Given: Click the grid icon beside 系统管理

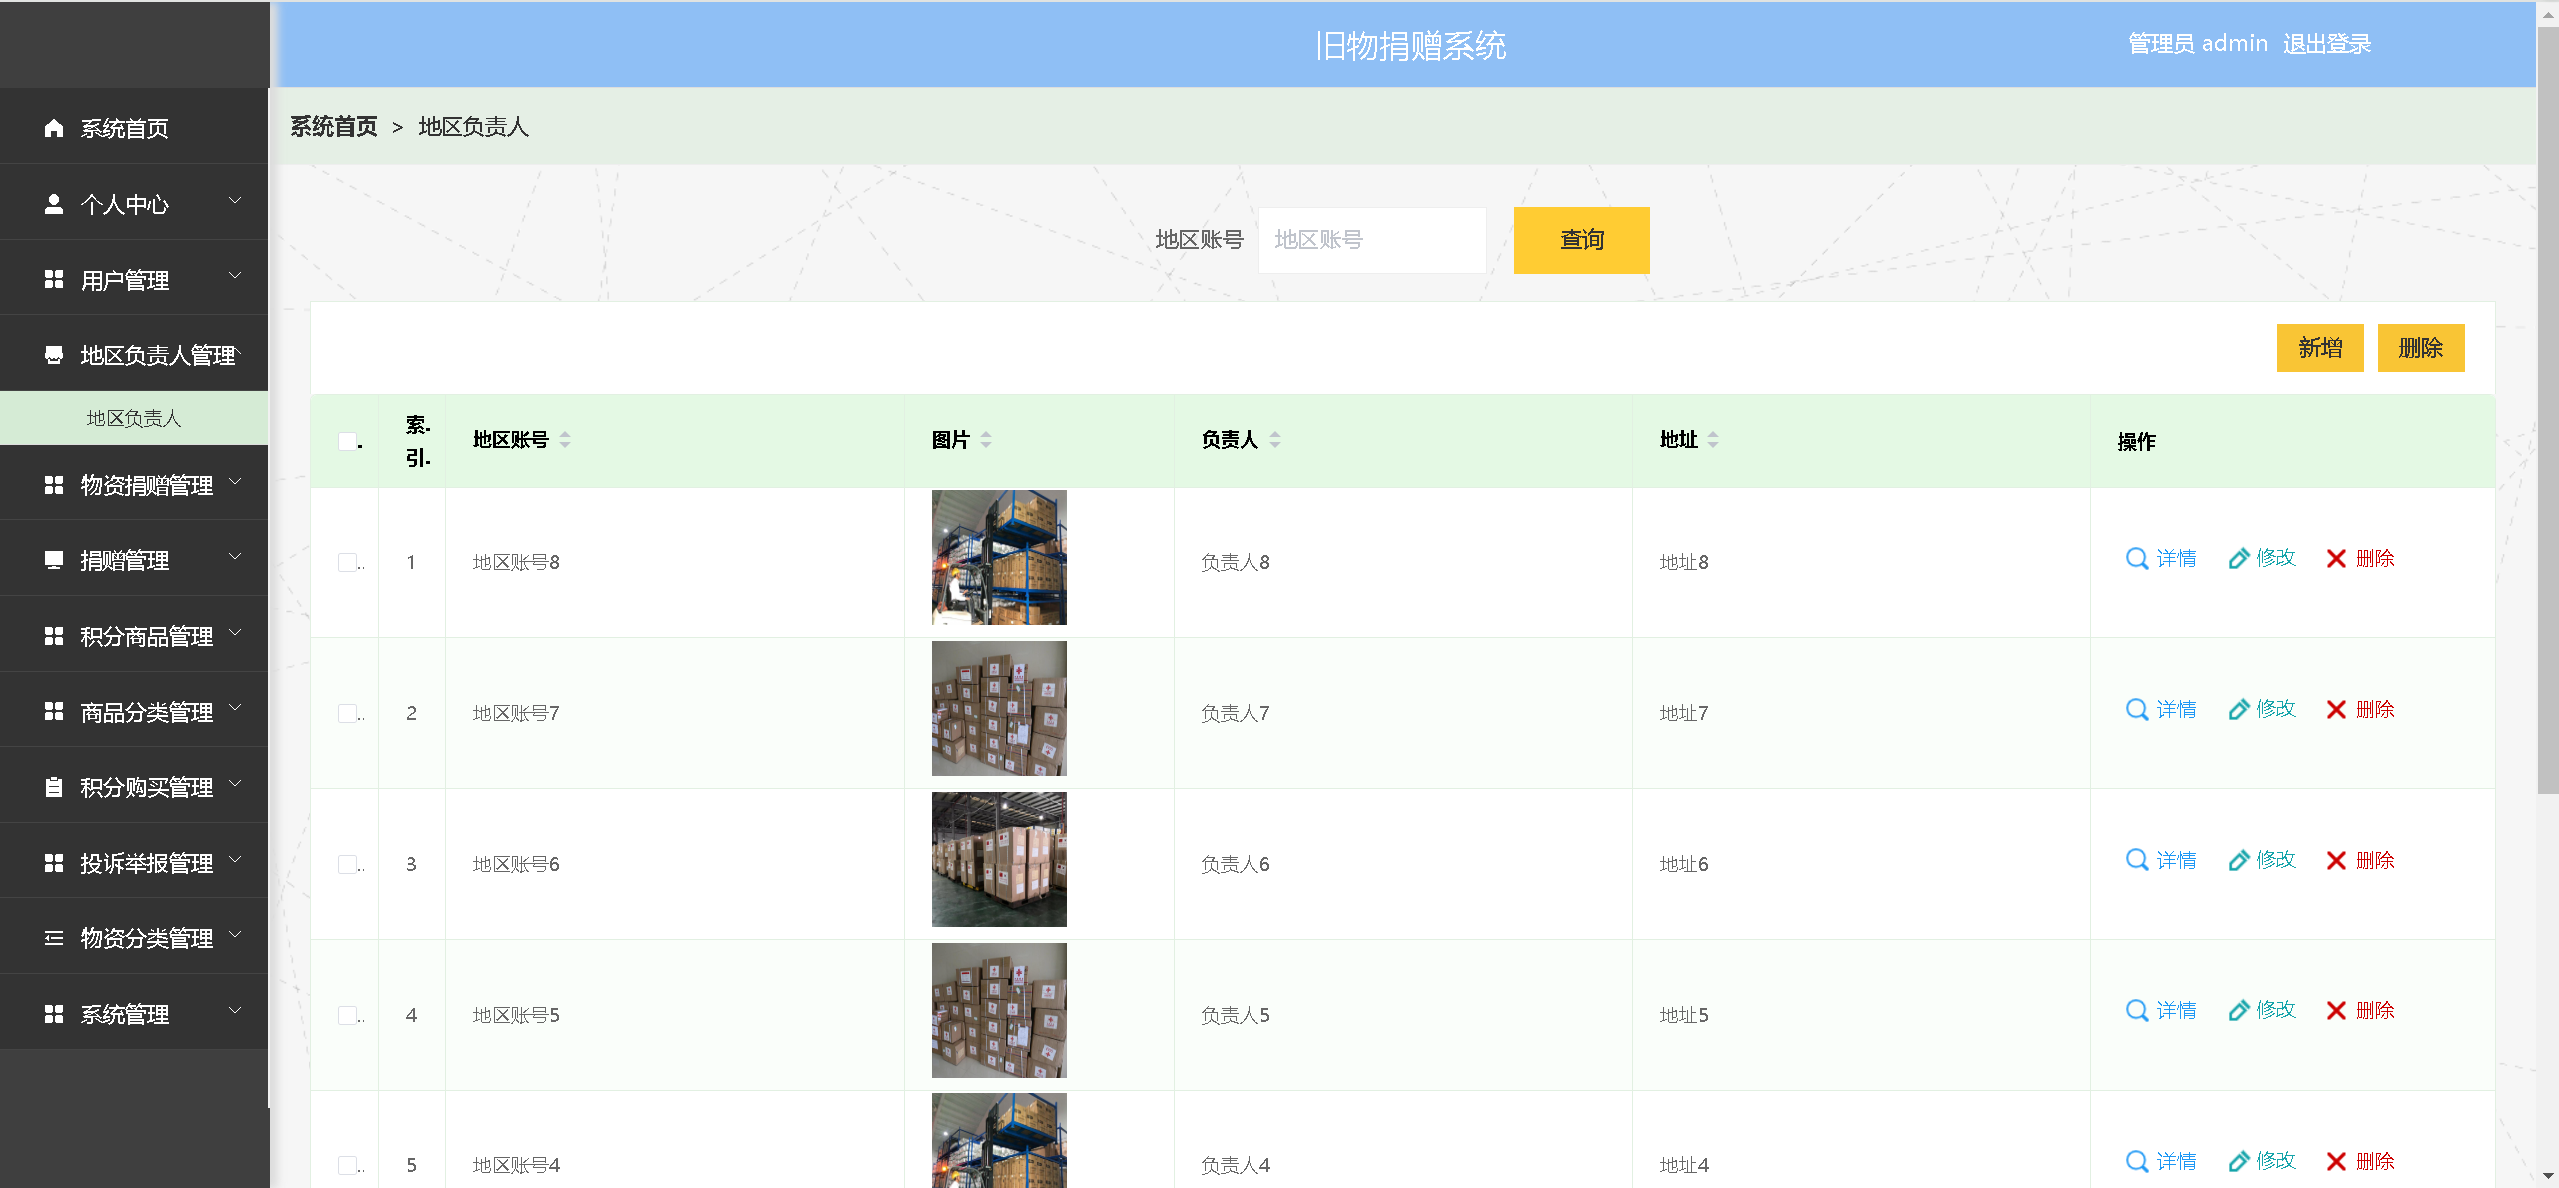Looking at the screenshot, I should pyautogui.click(x=54, y=1014).
